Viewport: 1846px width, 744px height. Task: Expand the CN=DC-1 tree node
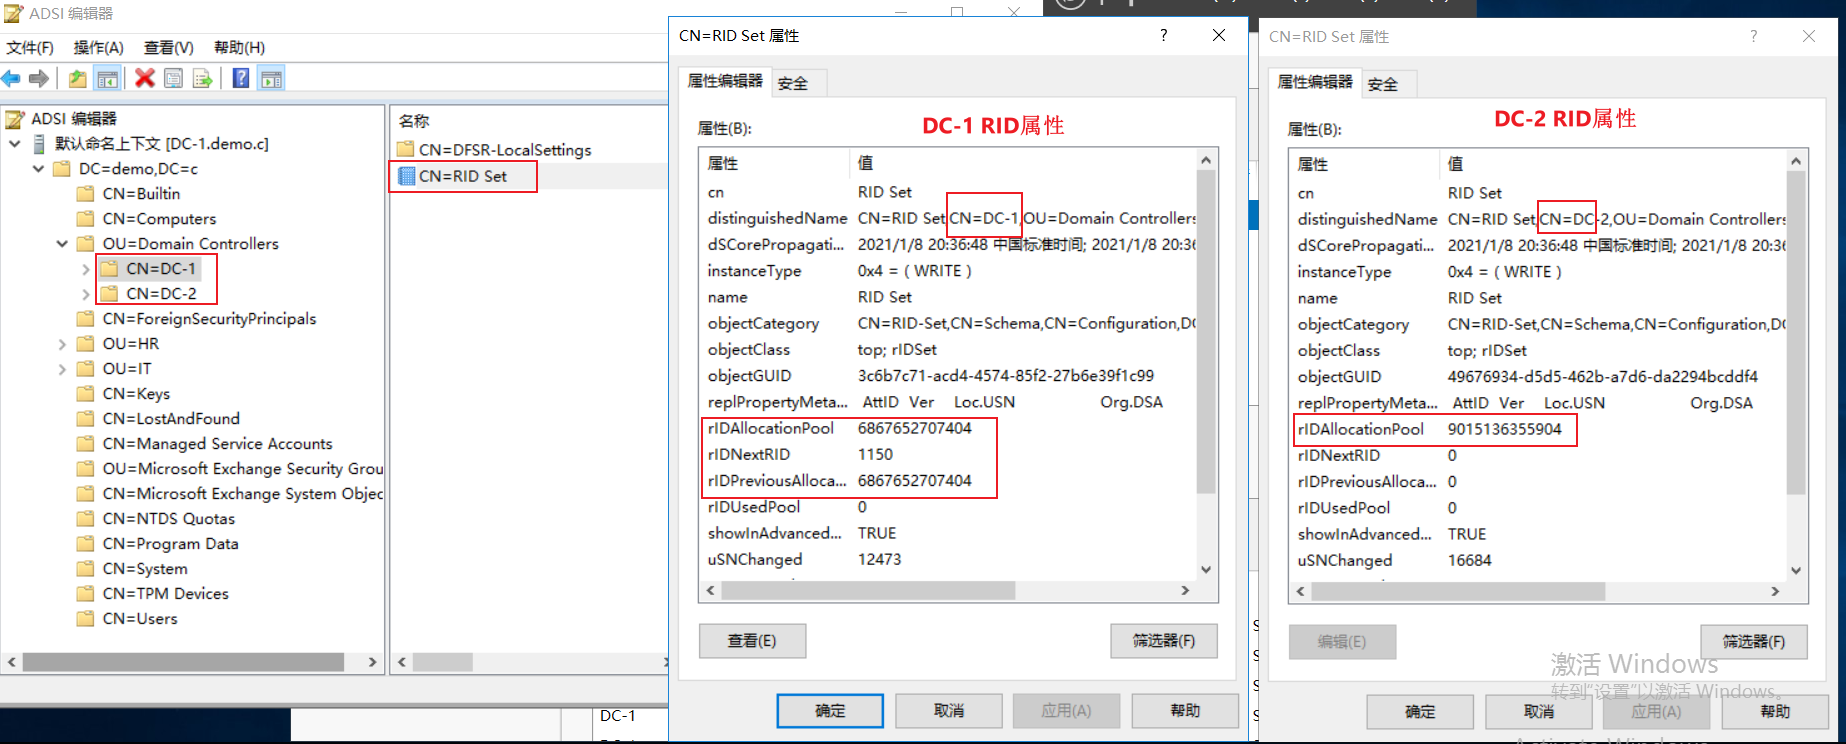86,269
